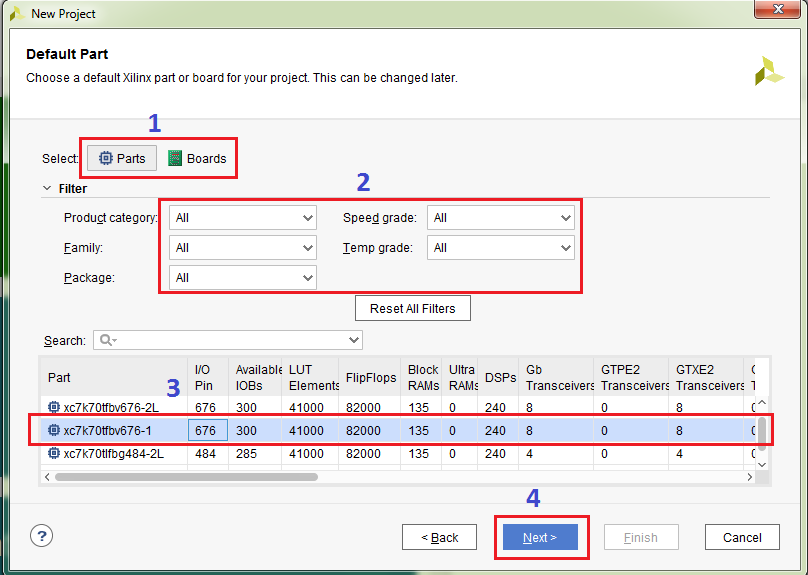
Task: Click the Cancel button
Action: point(742,537)
